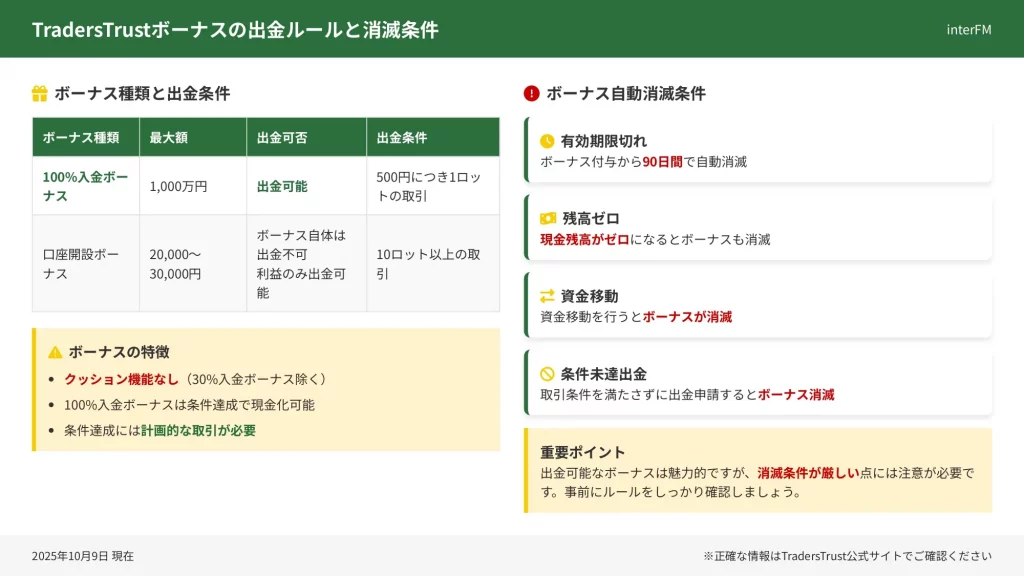Click the red クッション機能なし bullet text
This screenshot has width=1024, height=576.
click(x=121, y=379)
